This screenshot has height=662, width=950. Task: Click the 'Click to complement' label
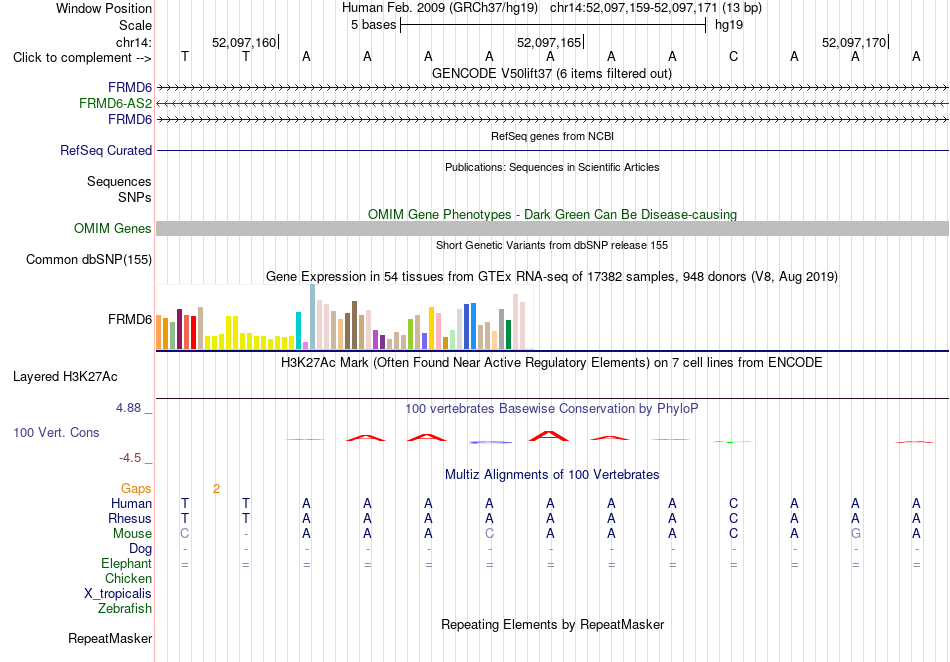click(x=82, y=58)
